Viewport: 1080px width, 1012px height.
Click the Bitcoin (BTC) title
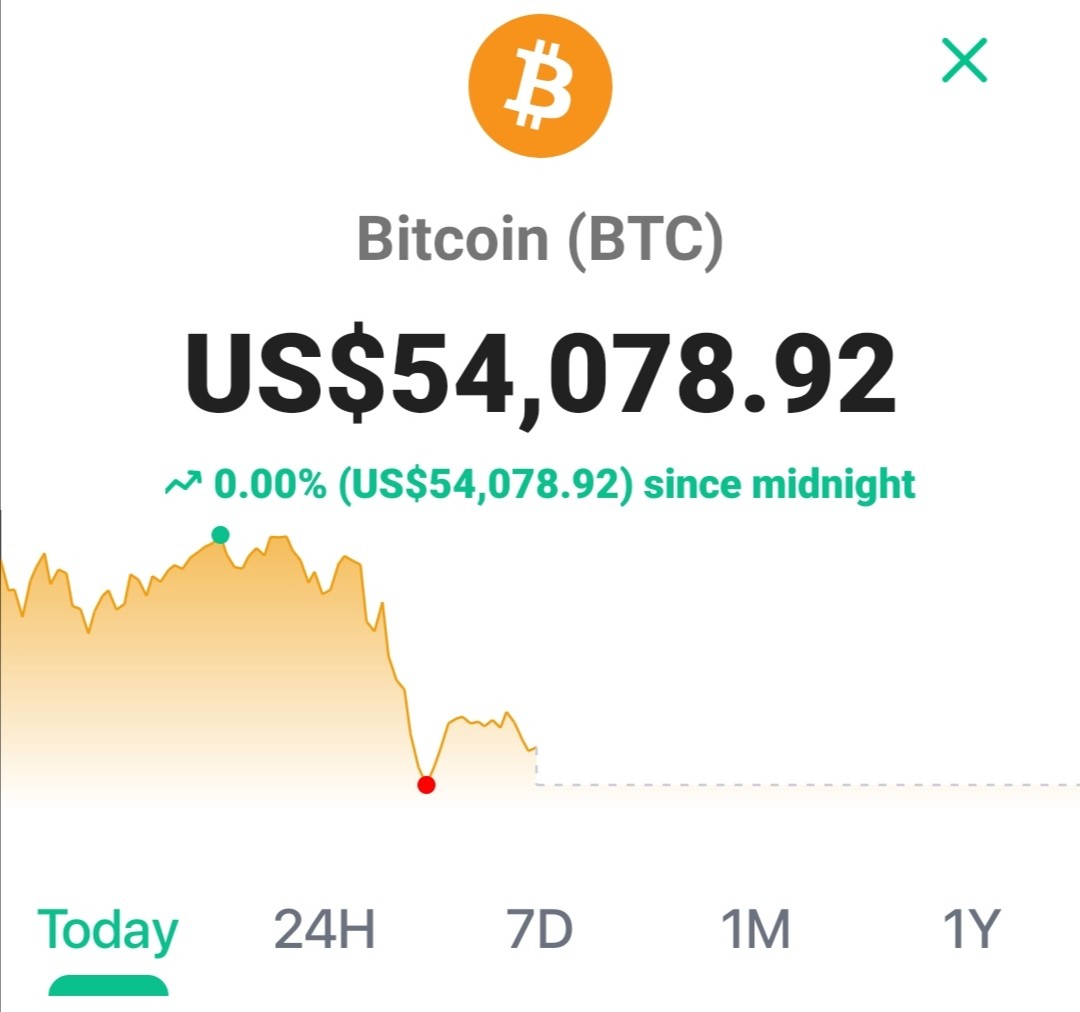pyautogui.click(x=540, y=240)
